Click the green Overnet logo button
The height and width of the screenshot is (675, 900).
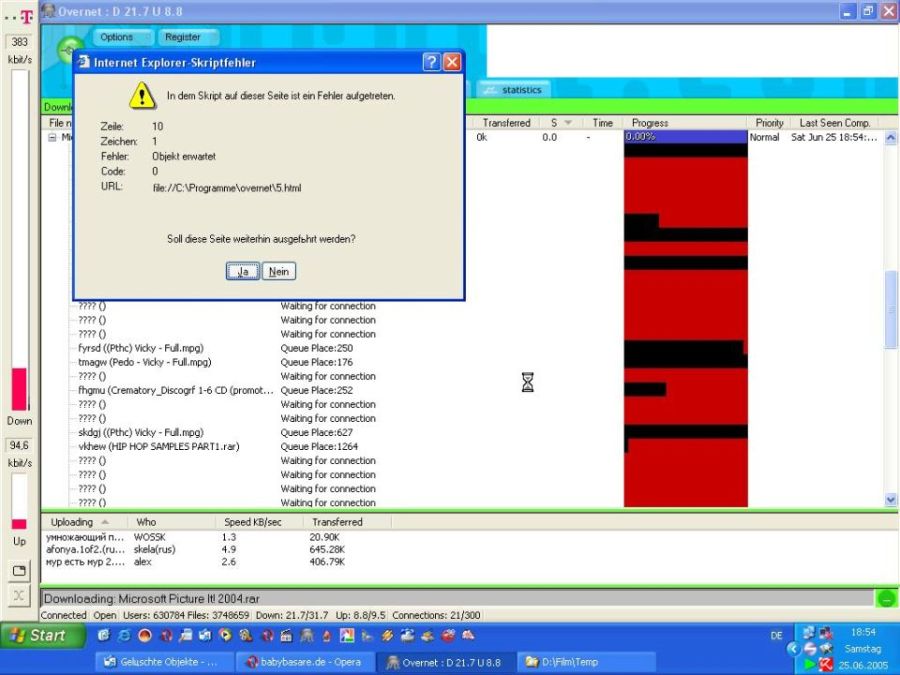71,49
